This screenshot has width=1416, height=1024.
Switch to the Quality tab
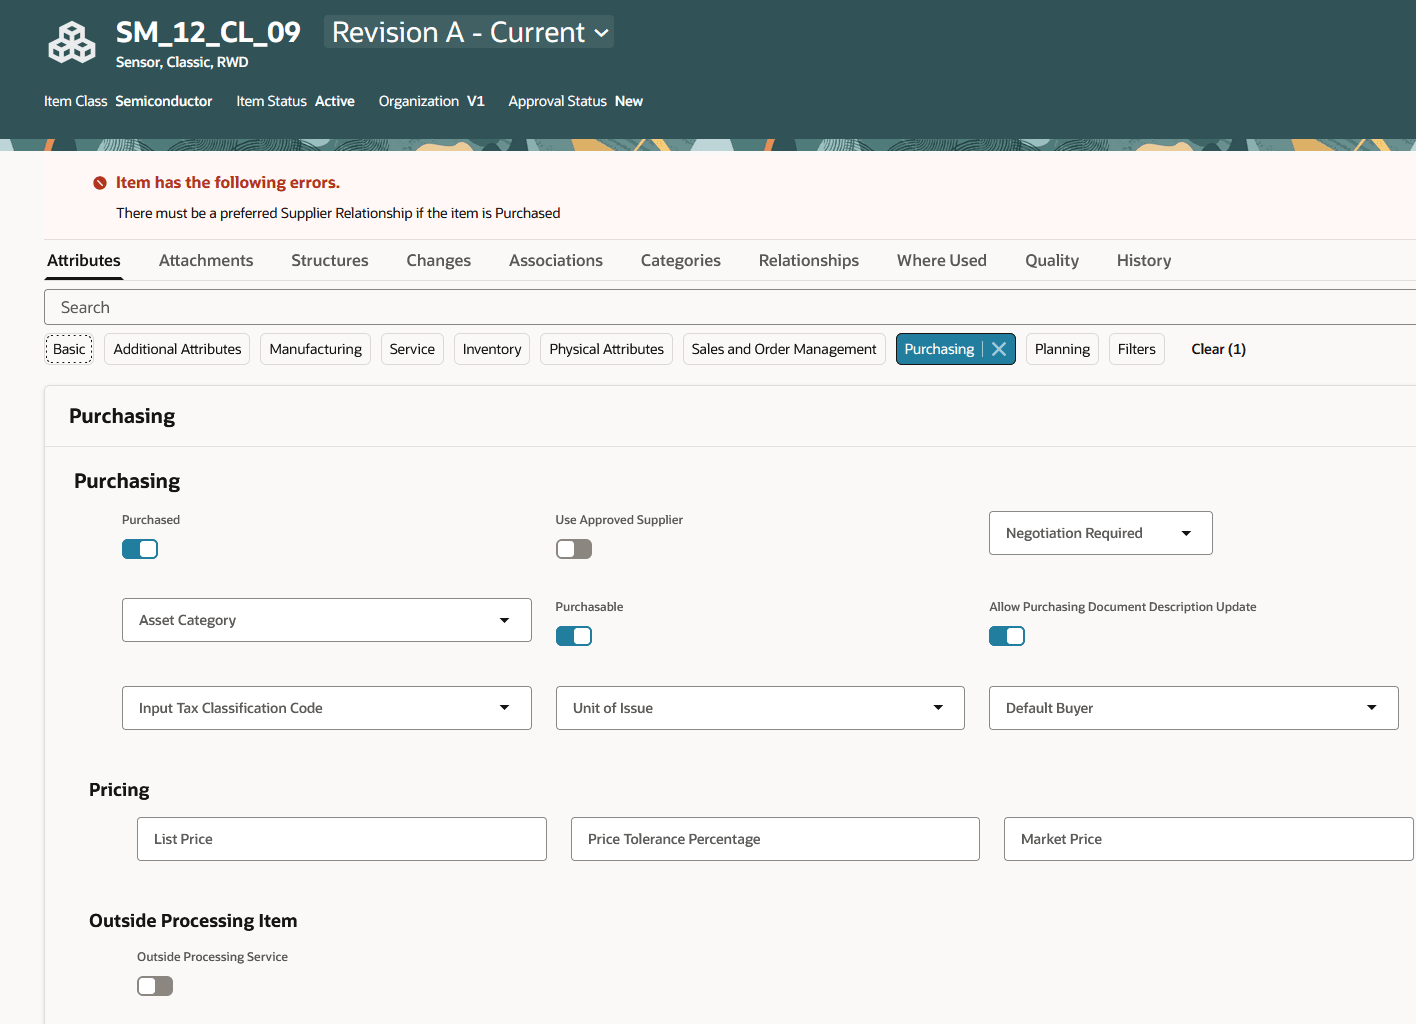tap(1052, 260)
